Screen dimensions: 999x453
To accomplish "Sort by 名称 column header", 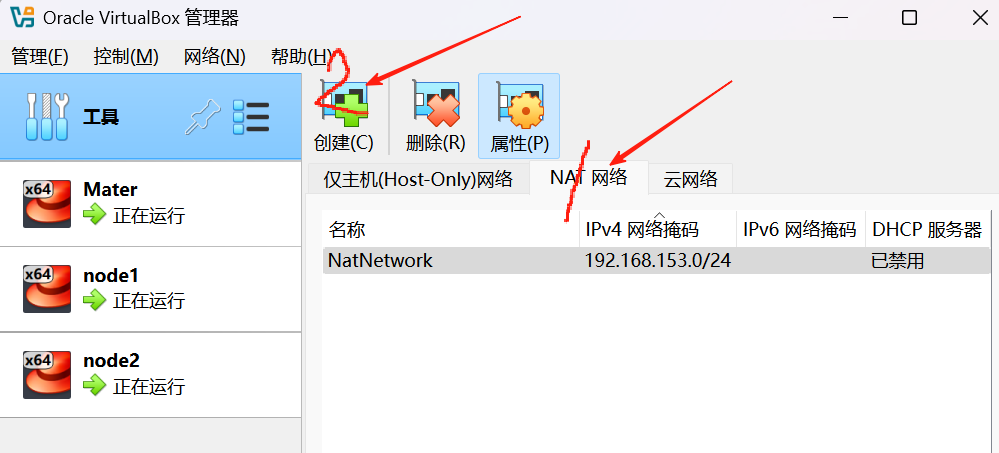I will coord(450,229).
